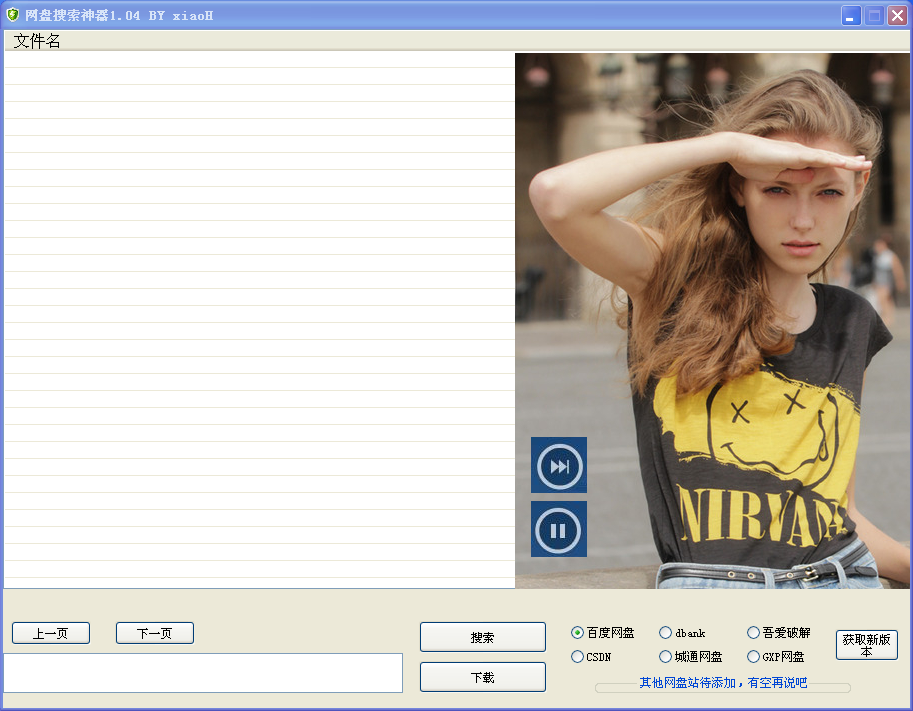The height and width of the screenshot is (711, 913).
Task: Pause the slideshow using the pause icon
Action: [558, 530]
